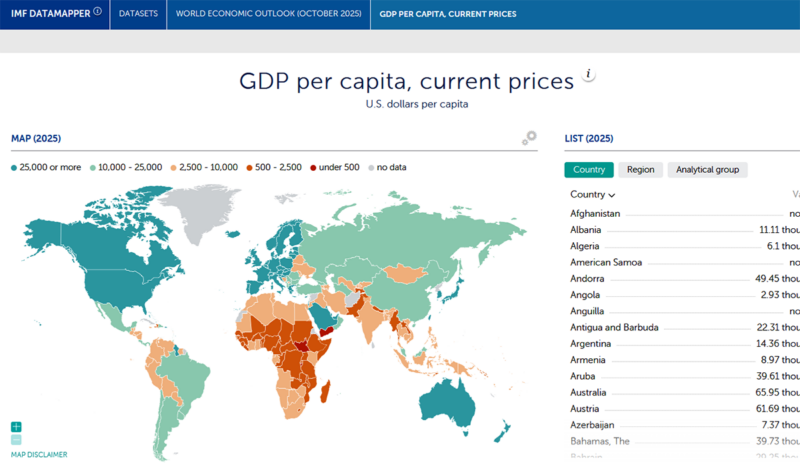Open World Economic Outlook (October 2025)

(x=267, y=14)
